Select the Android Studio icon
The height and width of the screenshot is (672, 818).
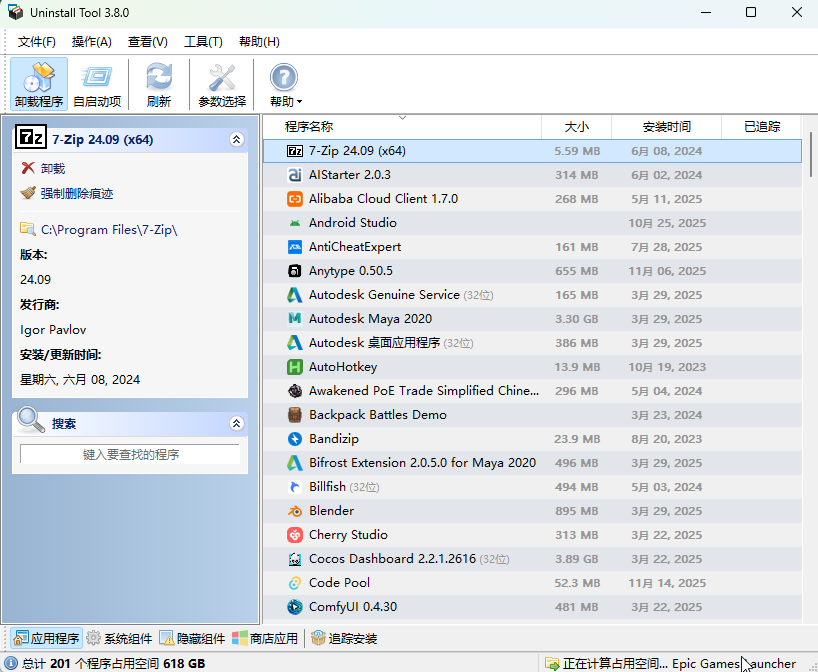(295, 223)
